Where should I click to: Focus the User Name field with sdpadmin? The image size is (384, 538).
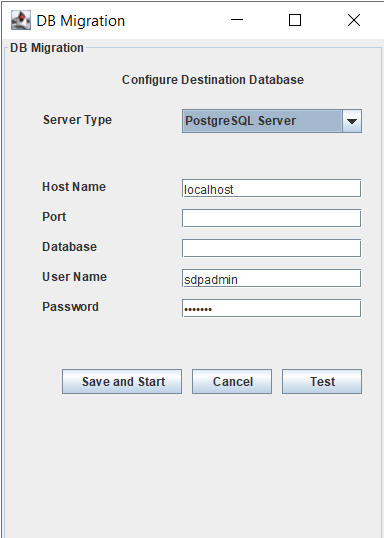pyautogui.click(x=271, y=278)
